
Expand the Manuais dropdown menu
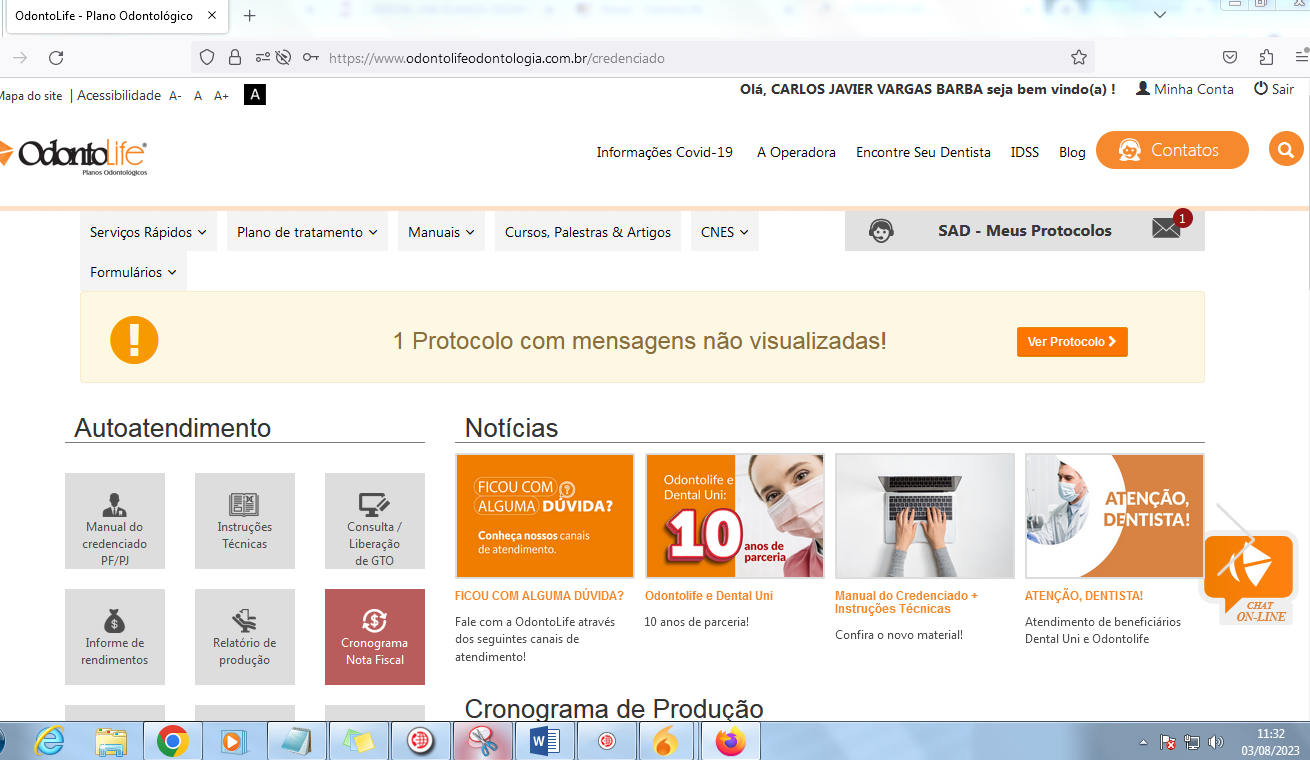[x=441, y=232]
